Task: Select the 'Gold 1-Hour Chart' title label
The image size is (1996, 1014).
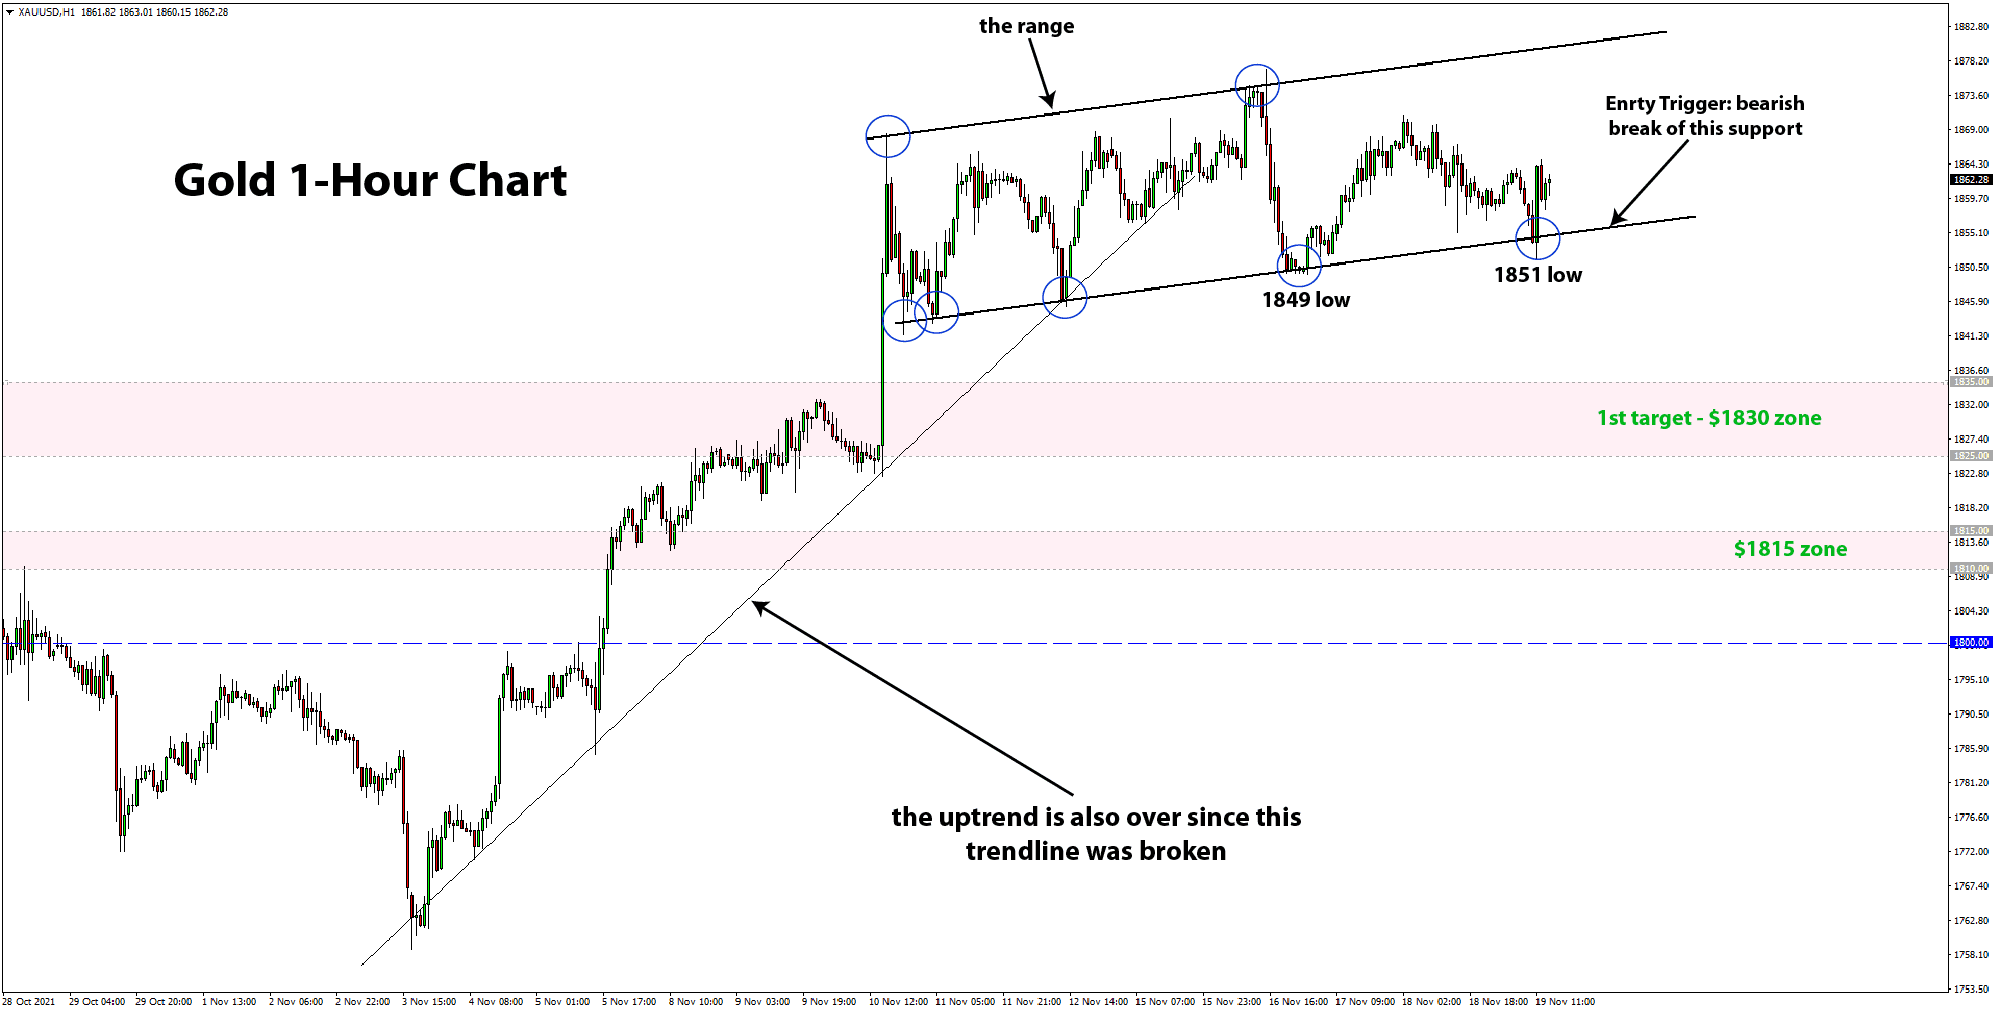Action: 370,180
